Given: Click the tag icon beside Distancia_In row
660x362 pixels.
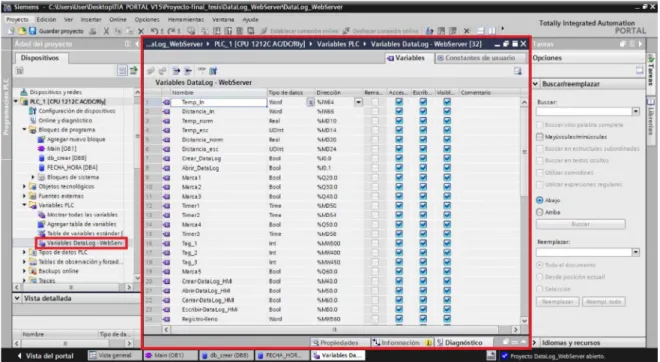Looking at the screenshot, I should pos(166,112).
